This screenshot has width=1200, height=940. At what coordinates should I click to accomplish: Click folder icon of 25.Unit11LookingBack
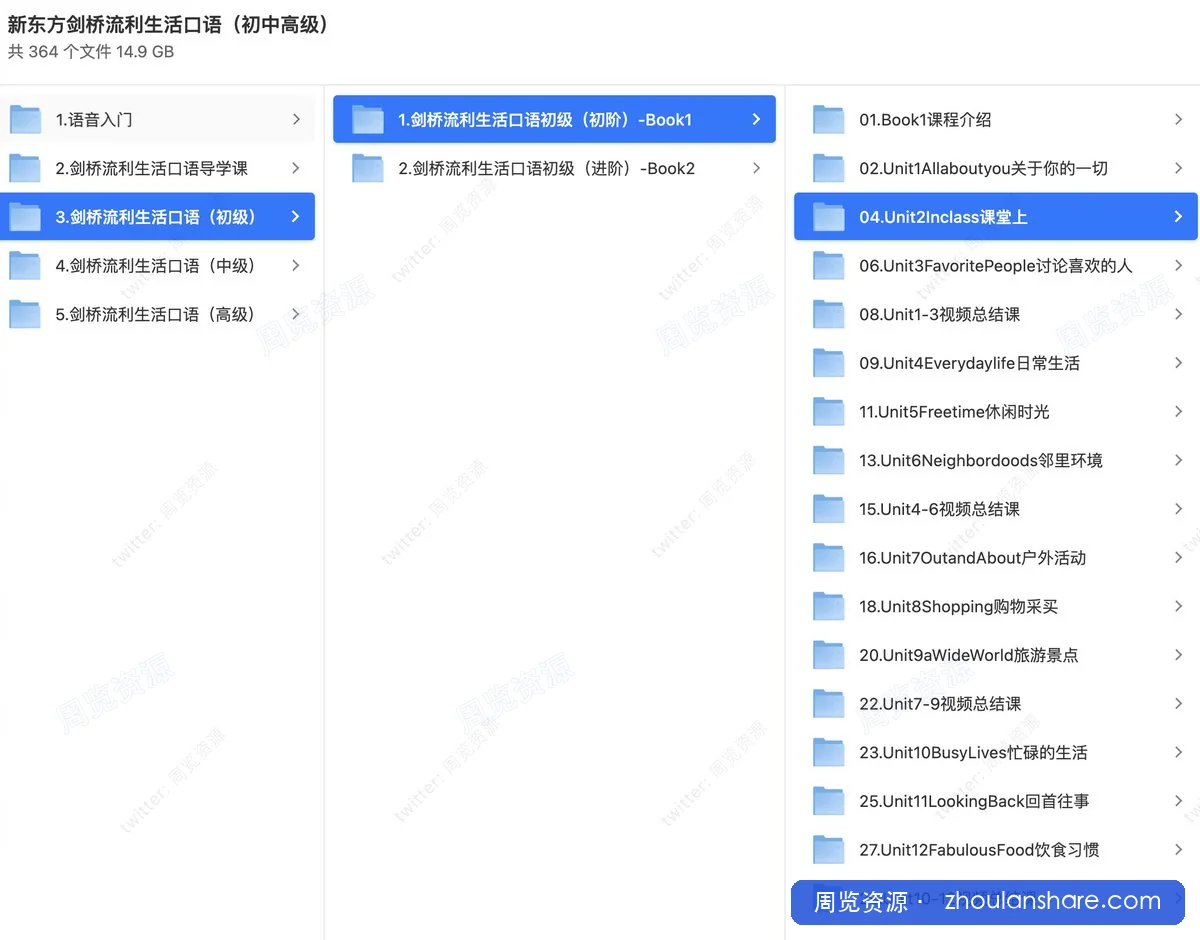click(829, 801)
